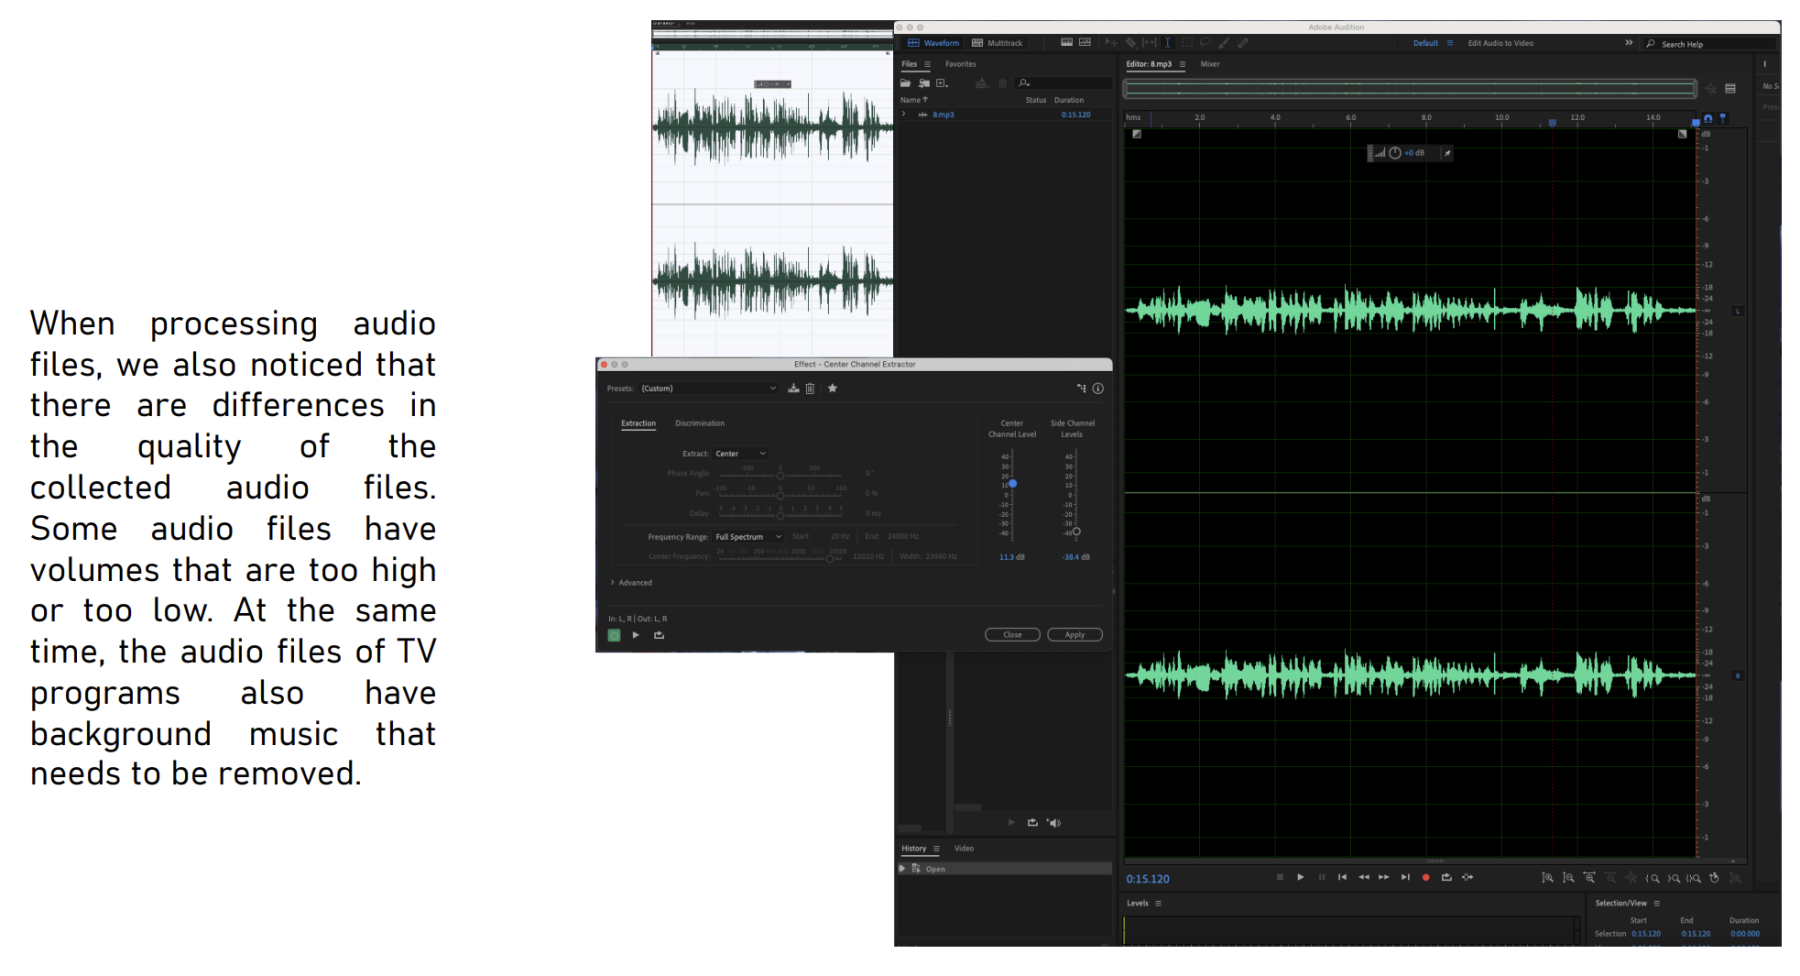Expand the Advanced section
This screenshot has width=1800, height=976.
631,583
